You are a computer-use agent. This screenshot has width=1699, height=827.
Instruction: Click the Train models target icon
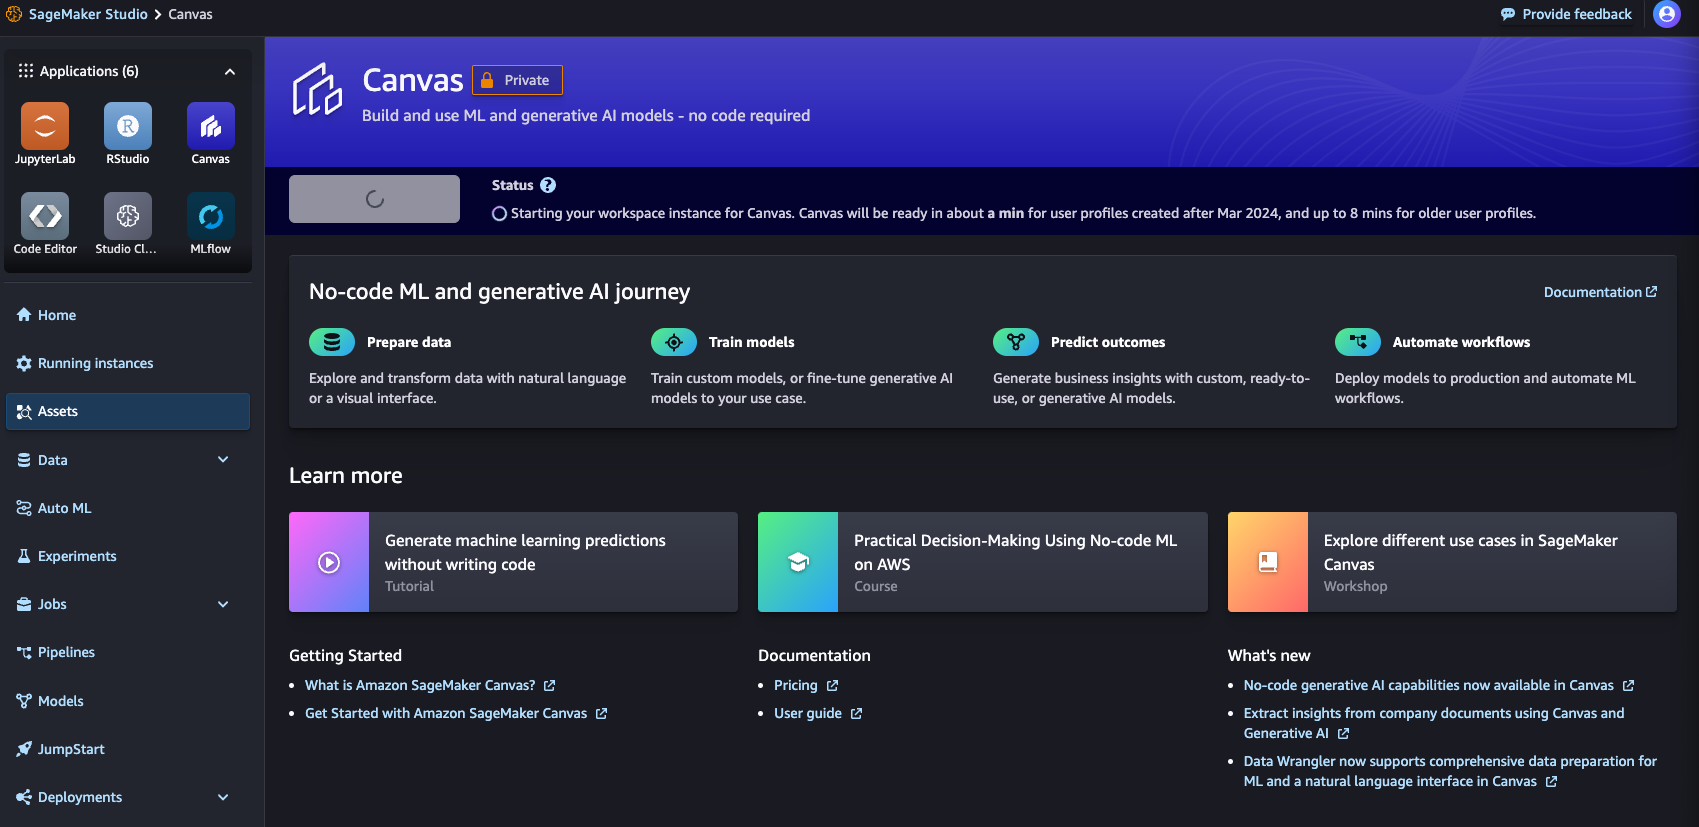coord(674,342)
